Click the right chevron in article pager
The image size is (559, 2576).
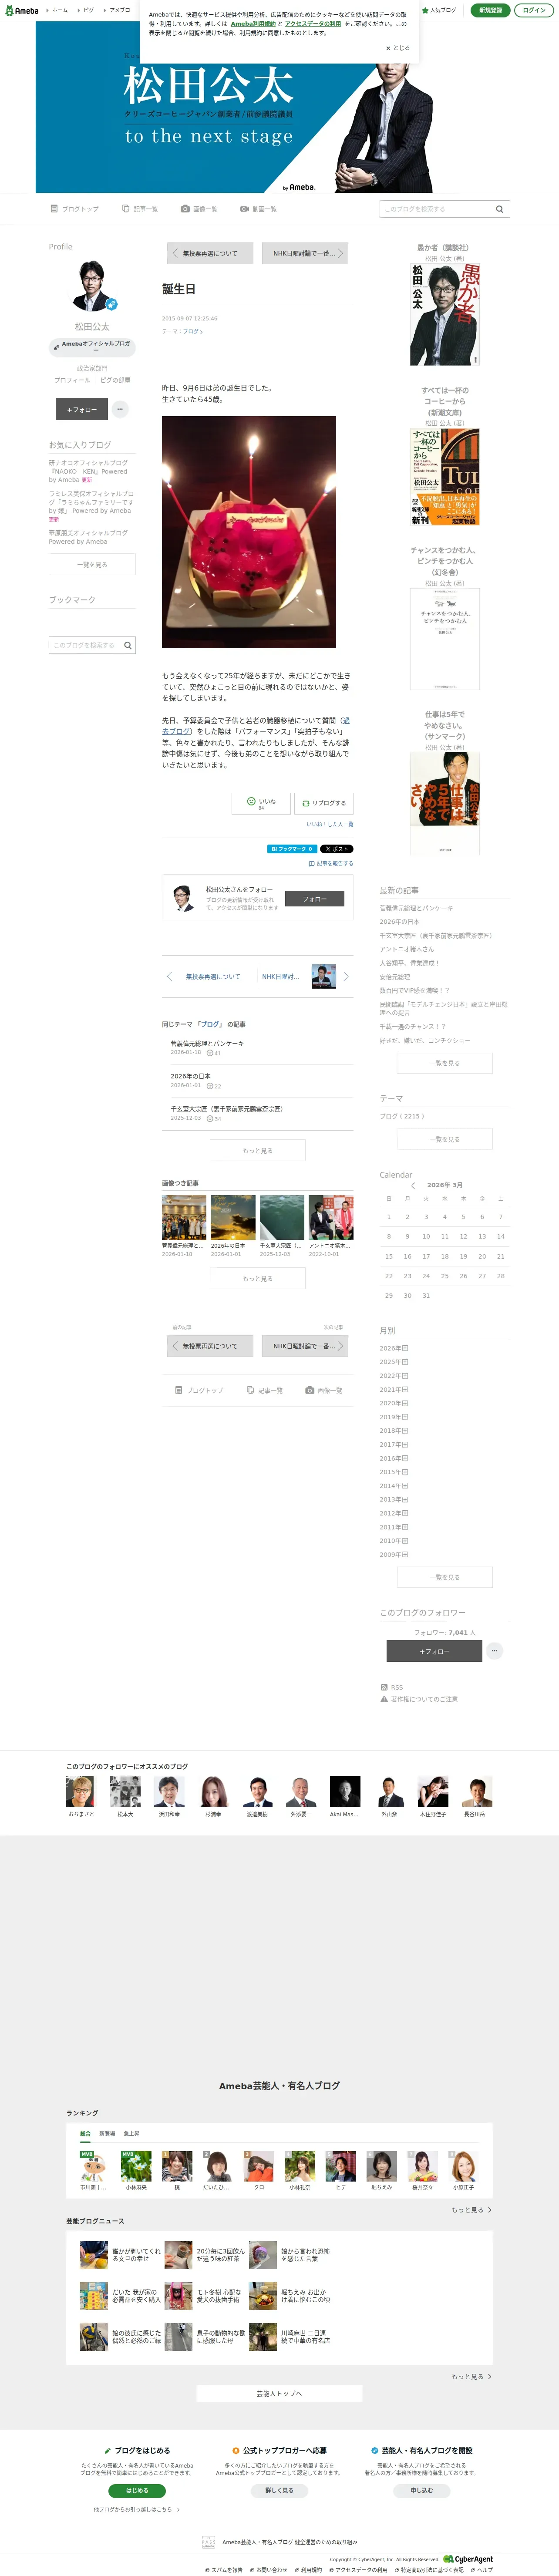346,976
